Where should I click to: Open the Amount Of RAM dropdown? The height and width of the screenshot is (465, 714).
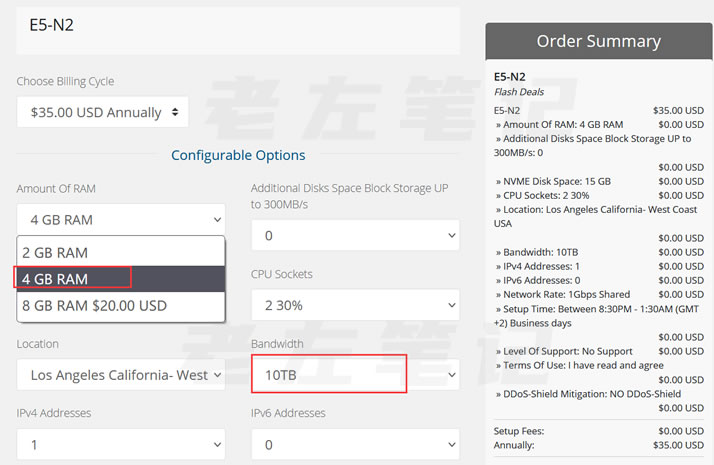[120, 220]
